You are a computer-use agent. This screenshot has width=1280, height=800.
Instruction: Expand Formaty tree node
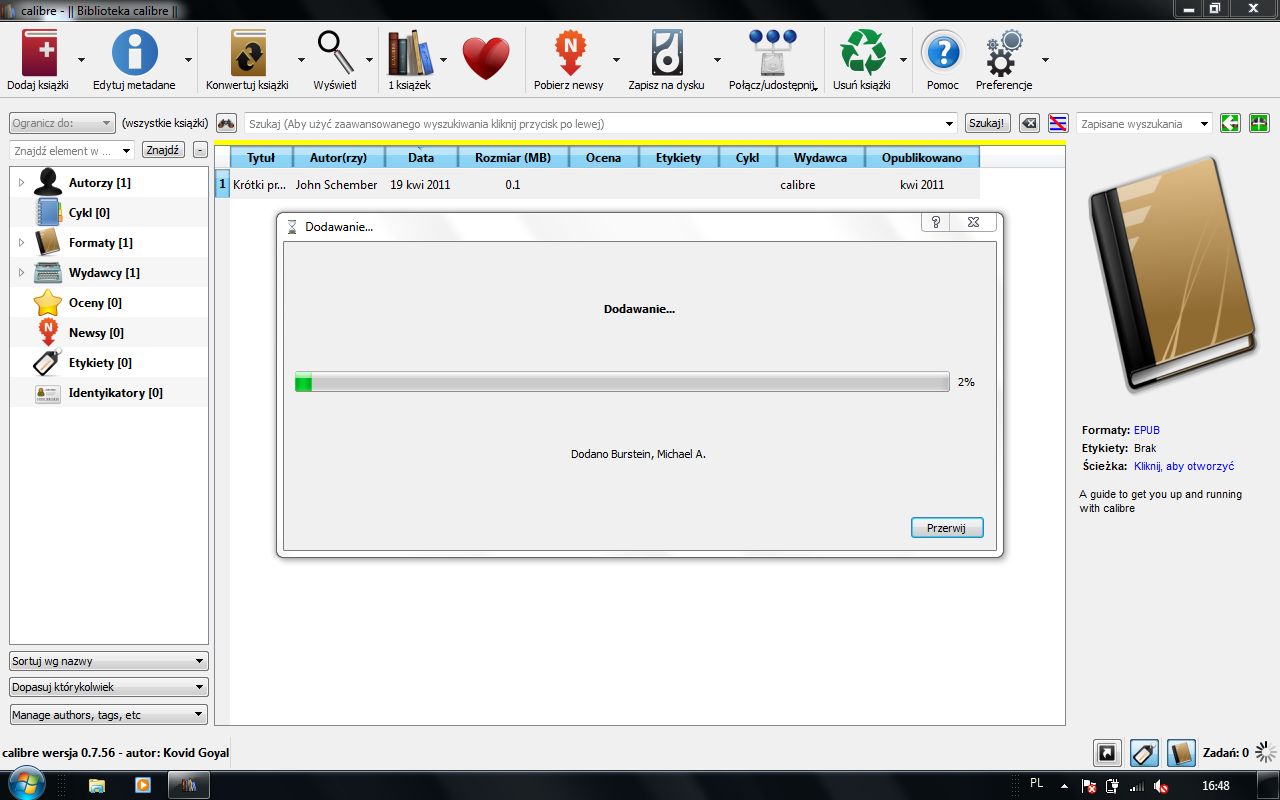pyautogui.click(x=21, y=243)
